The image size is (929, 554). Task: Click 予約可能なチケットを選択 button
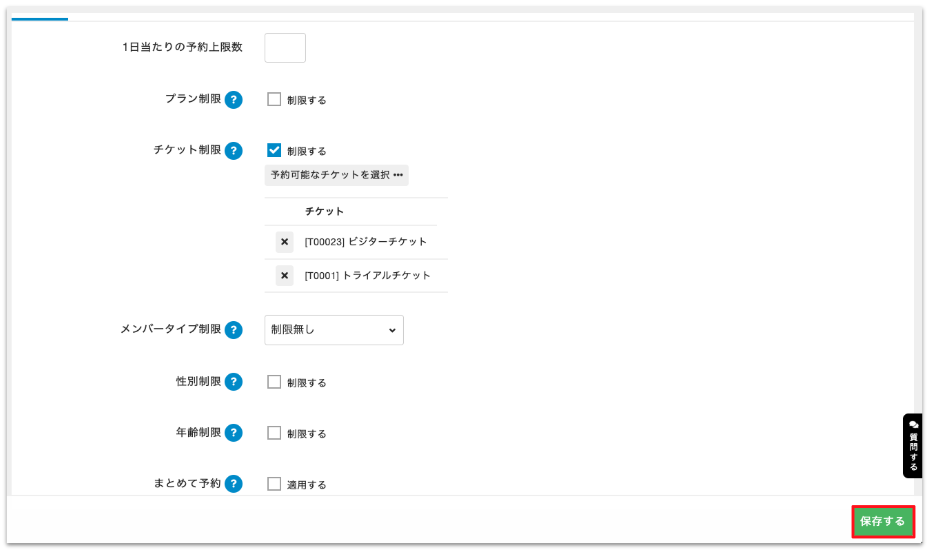[x=337, y=175]
